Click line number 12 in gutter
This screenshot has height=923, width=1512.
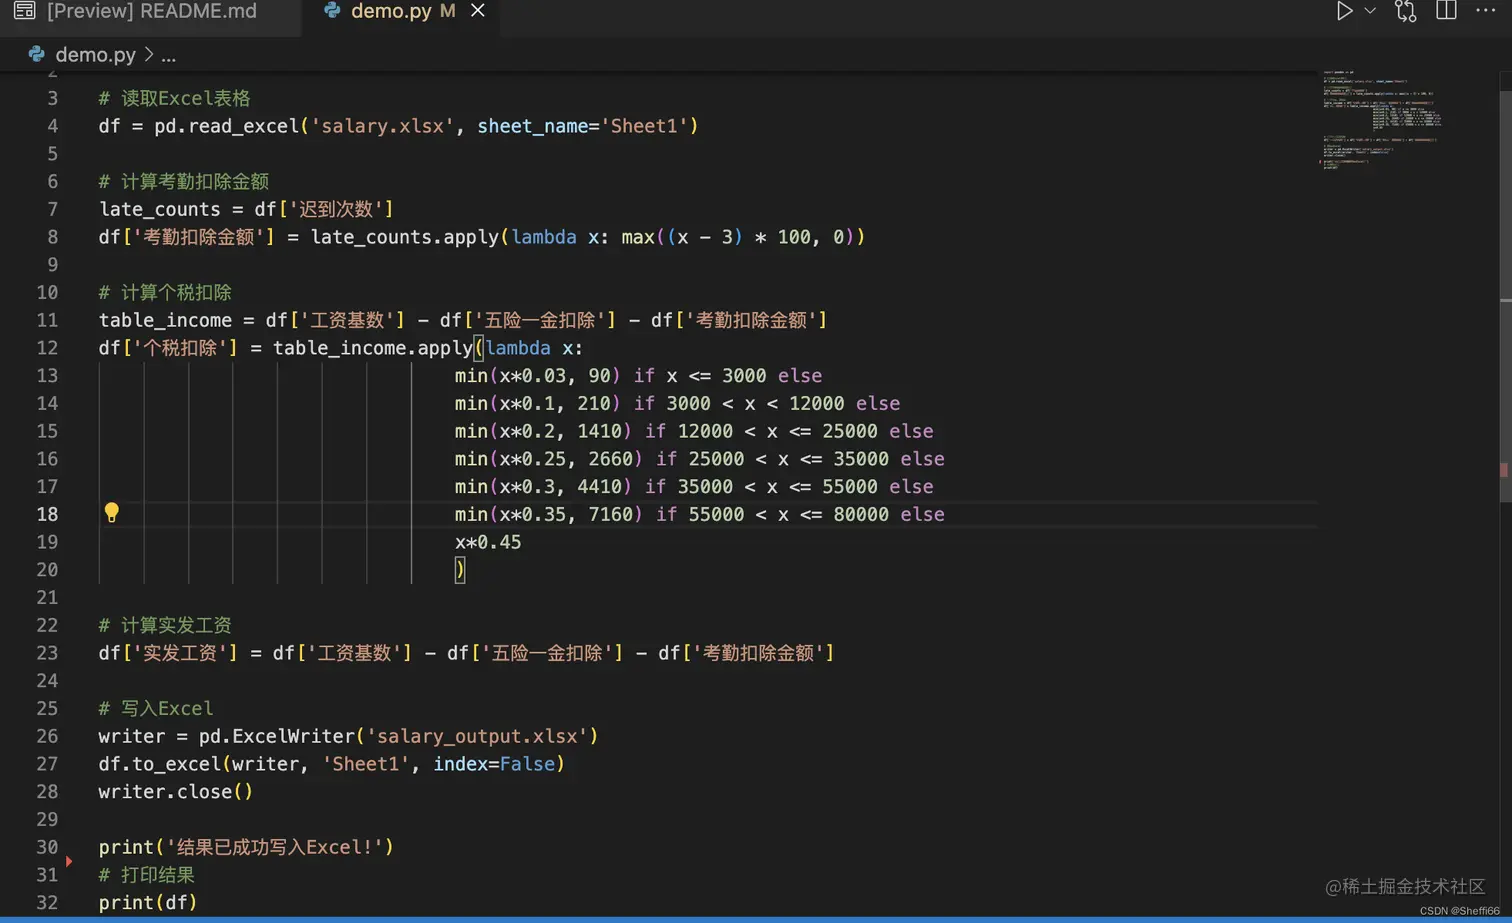pyautogui.click(x=47, y=348)
